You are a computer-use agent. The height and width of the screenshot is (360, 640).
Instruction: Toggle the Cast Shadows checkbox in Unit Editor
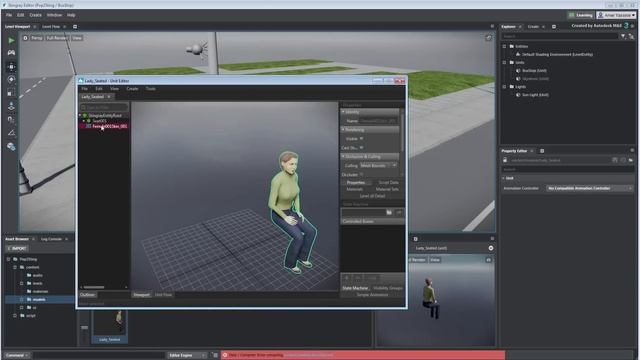pos(362,147)
